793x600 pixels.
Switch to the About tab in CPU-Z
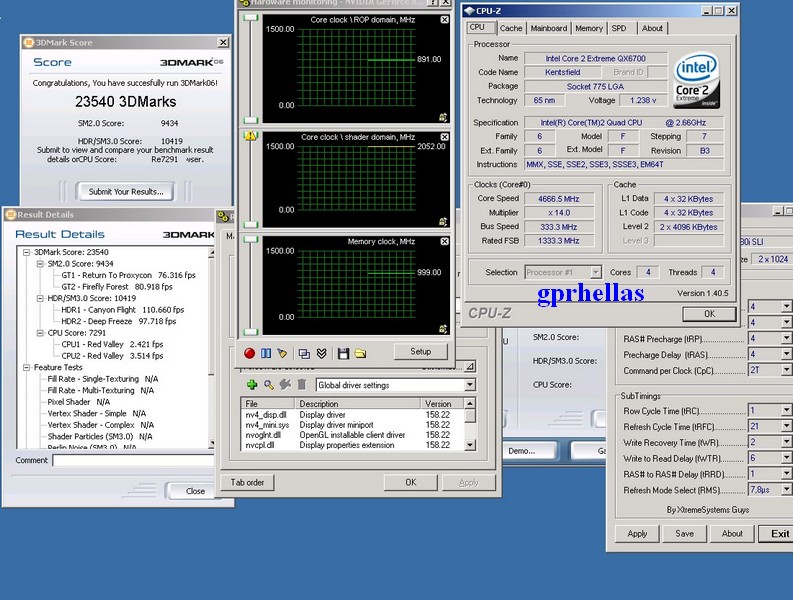pyautogui.click(x=652, y=28)
